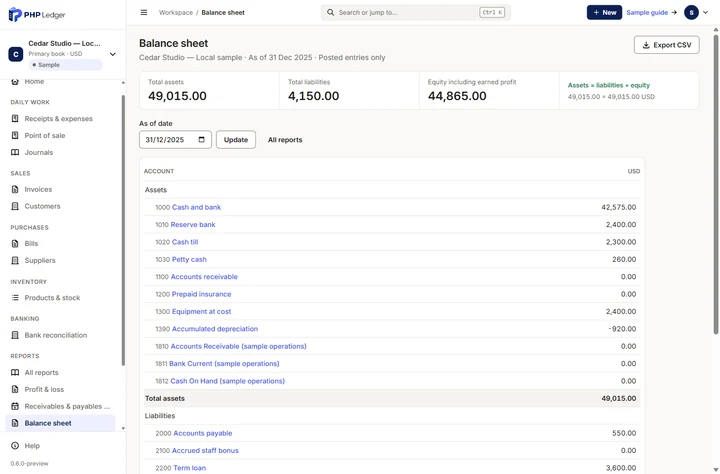Click the Point of sale icon
Screen dimensions: 720x474
[15, 135]
